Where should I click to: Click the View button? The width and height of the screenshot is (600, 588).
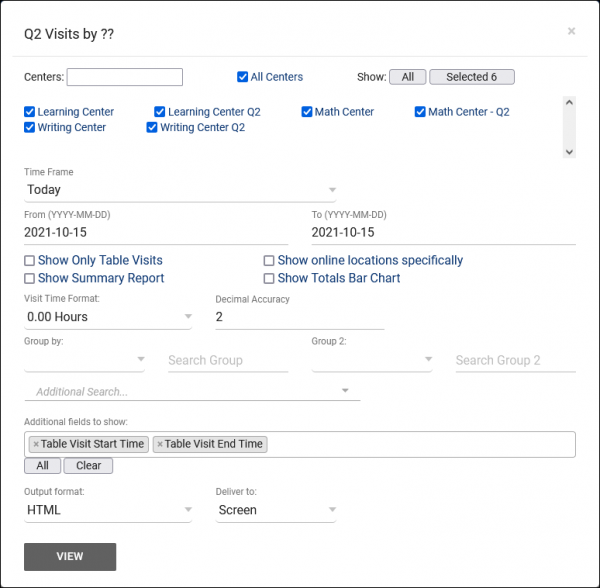pyautogui.click(x=70, y=557)
